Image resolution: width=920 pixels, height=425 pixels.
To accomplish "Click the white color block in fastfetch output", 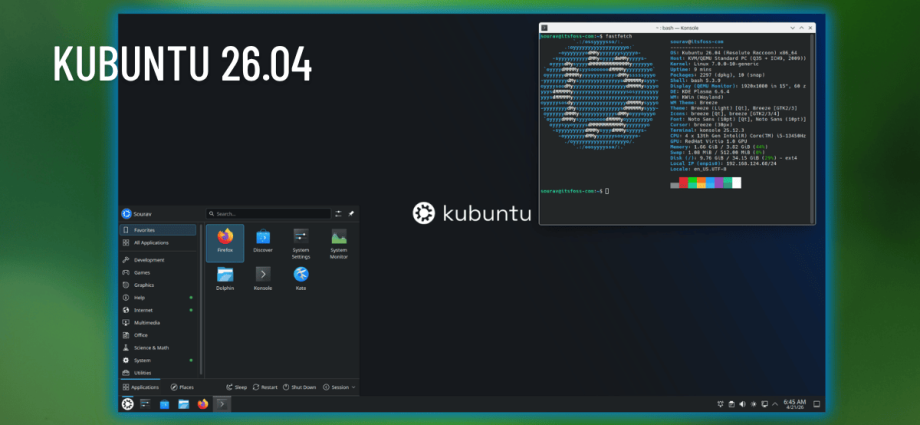I will [736, 183].
